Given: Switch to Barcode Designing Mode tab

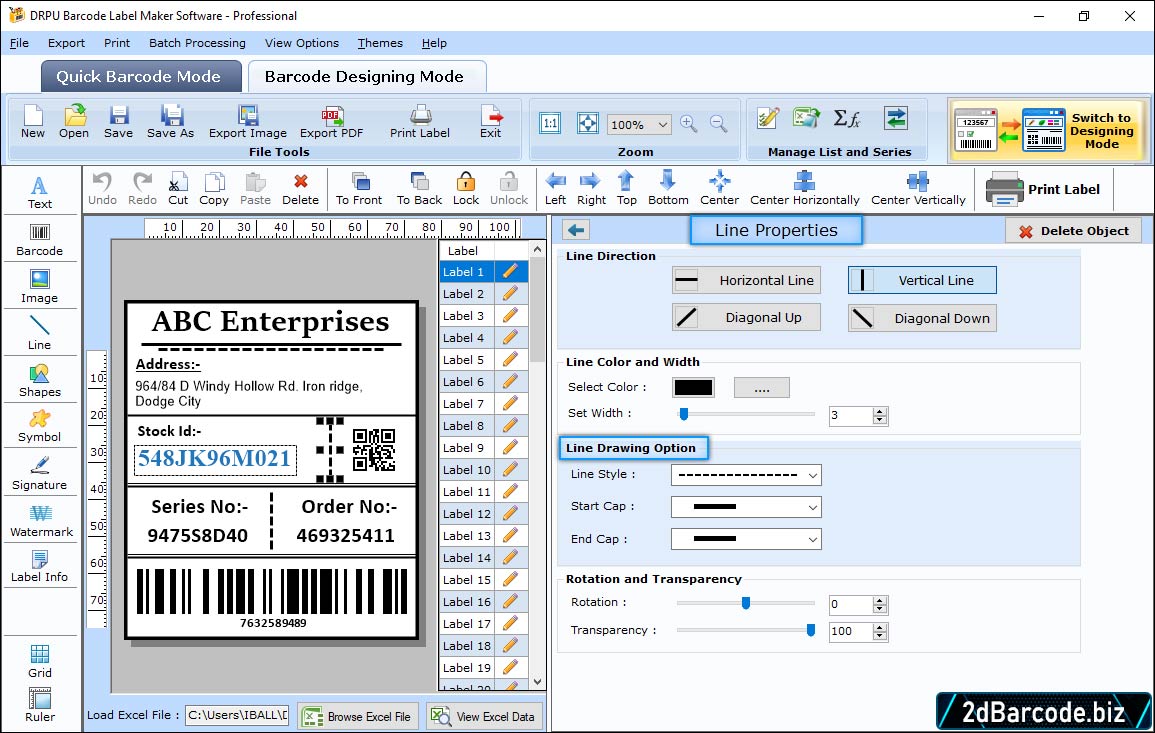Looking at the screenshot, I should [x=366, y=77].
